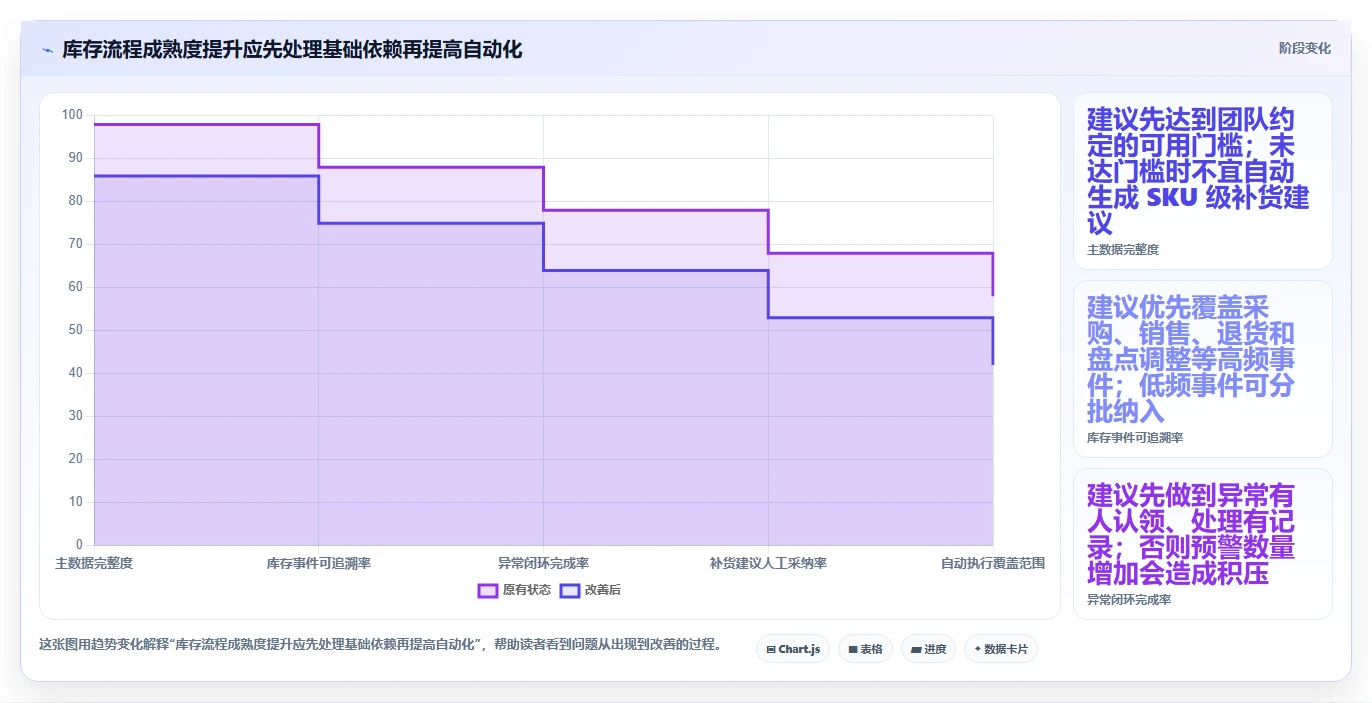Click the 表格 chip
1372x703 pixels.
[x=865, y=649]
